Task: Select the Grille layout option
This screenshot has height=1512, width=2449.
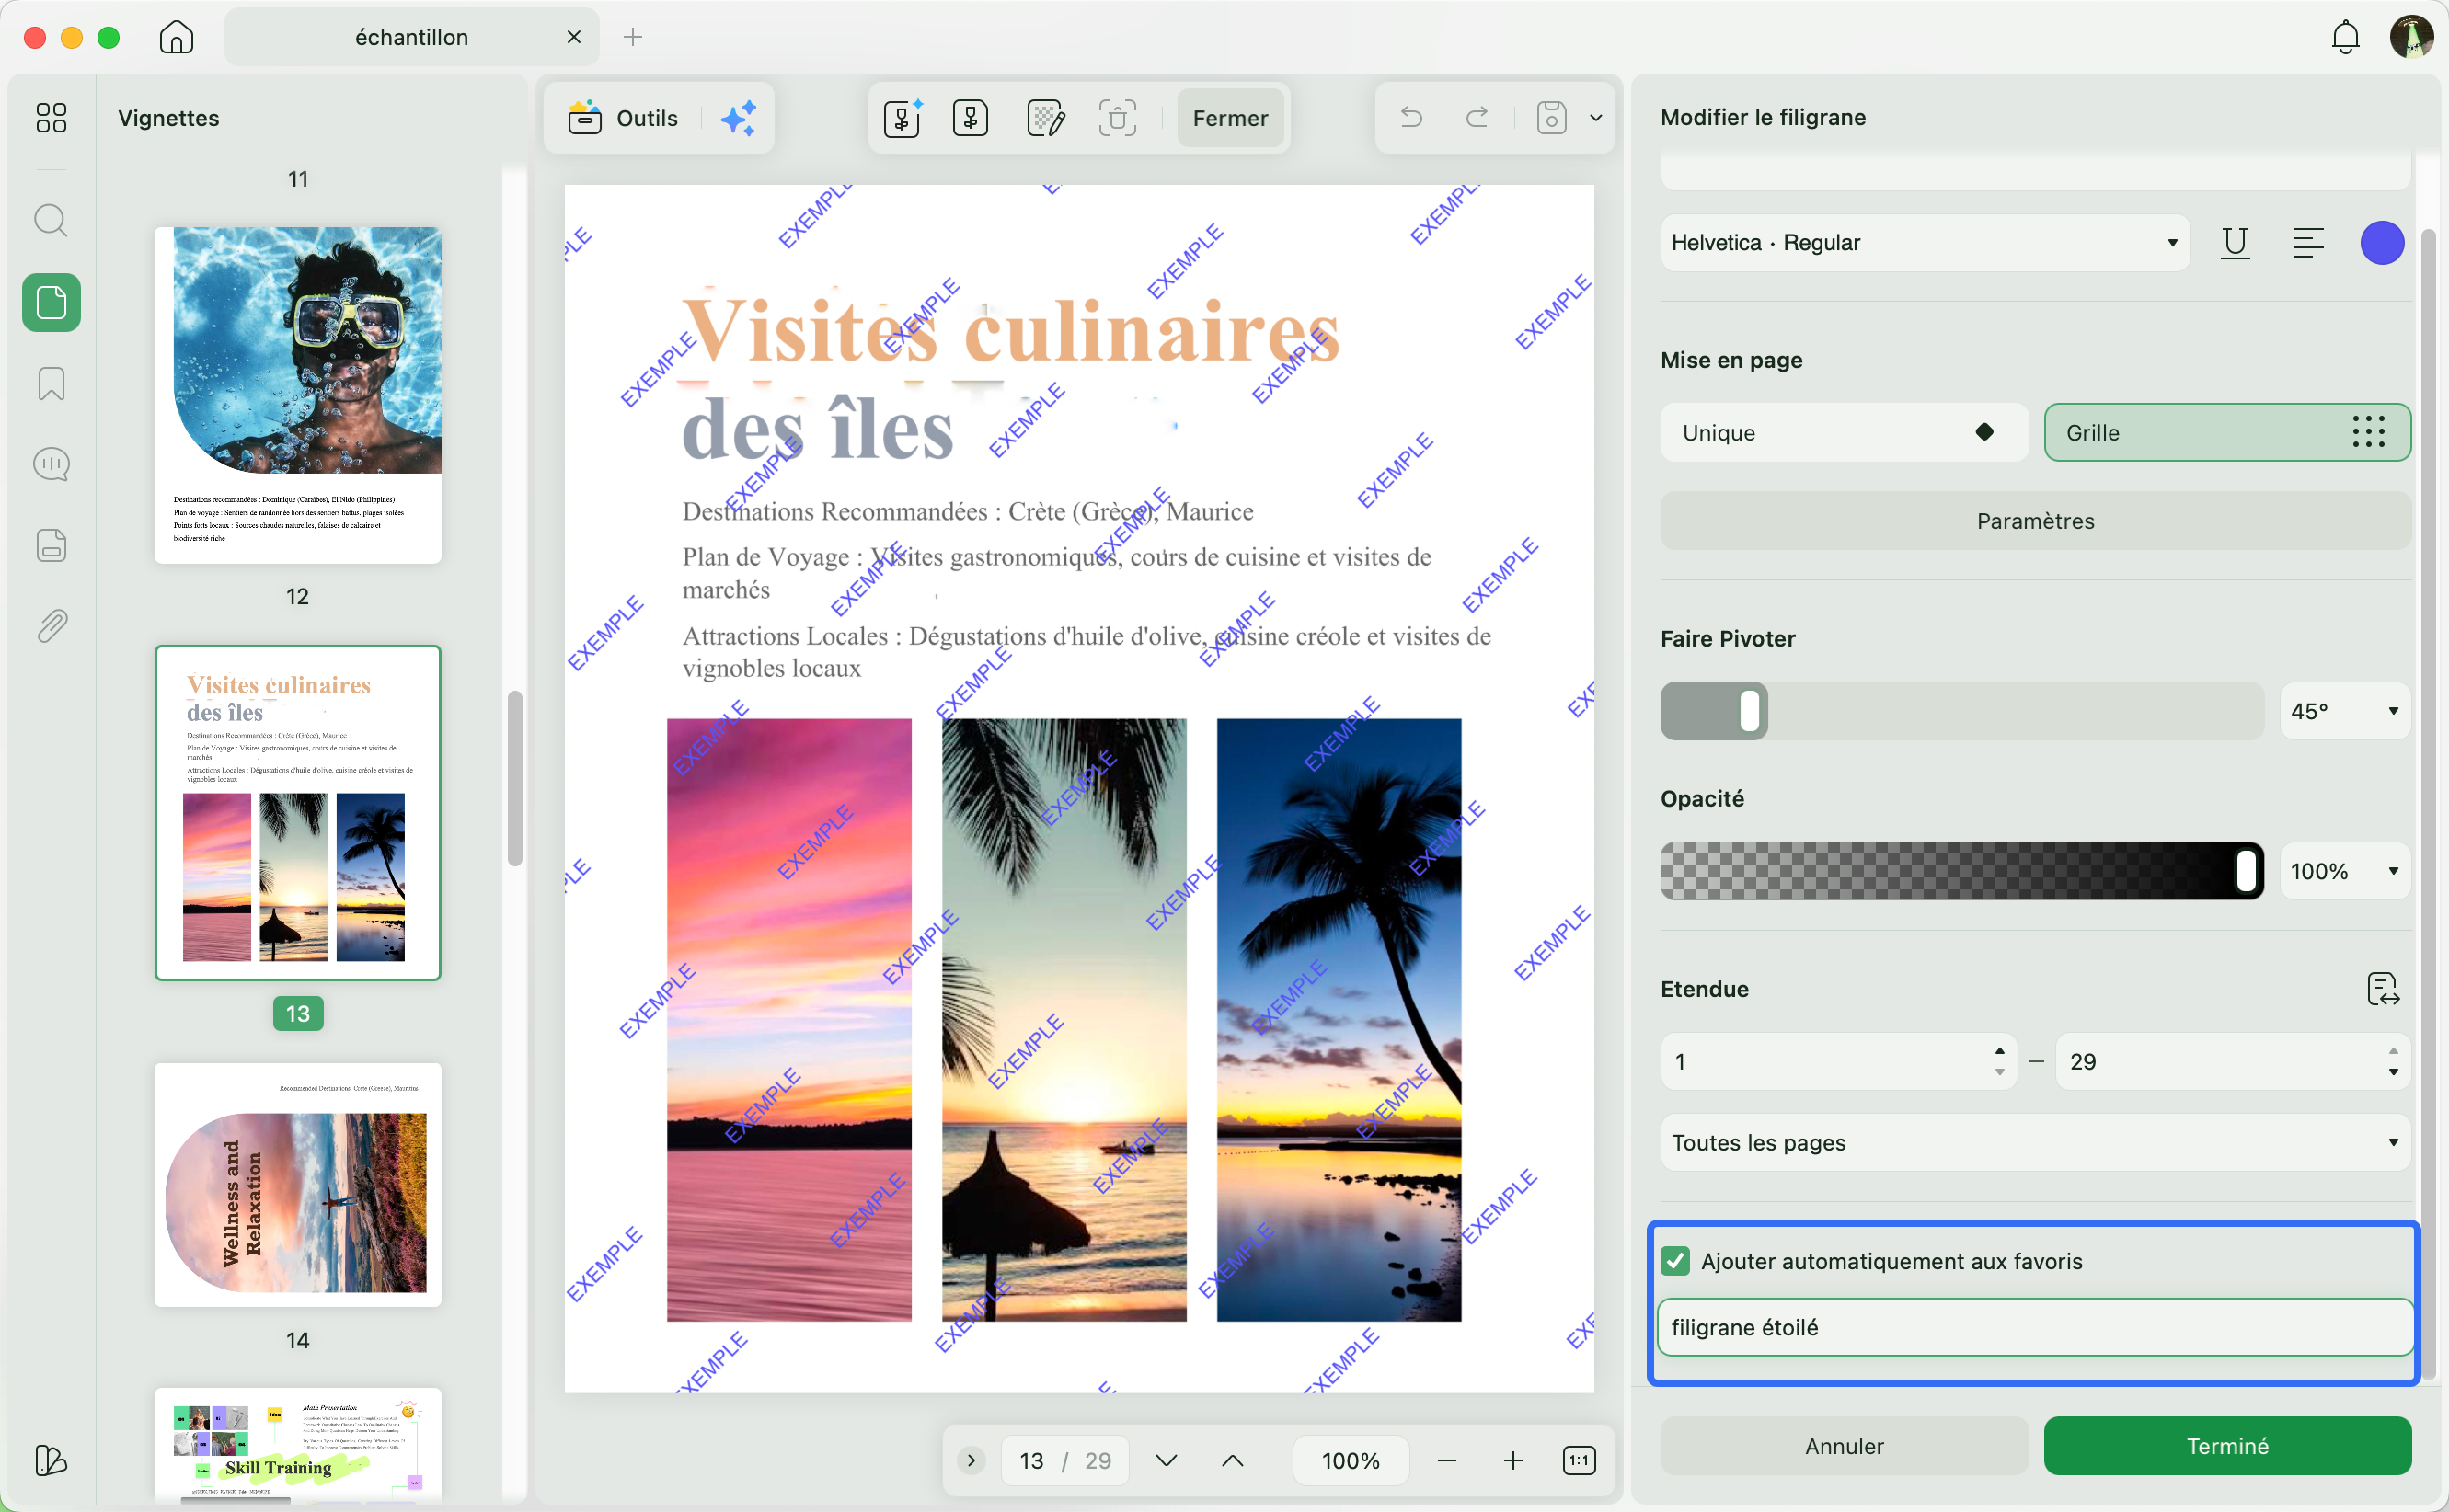Action: [2227, 432]
